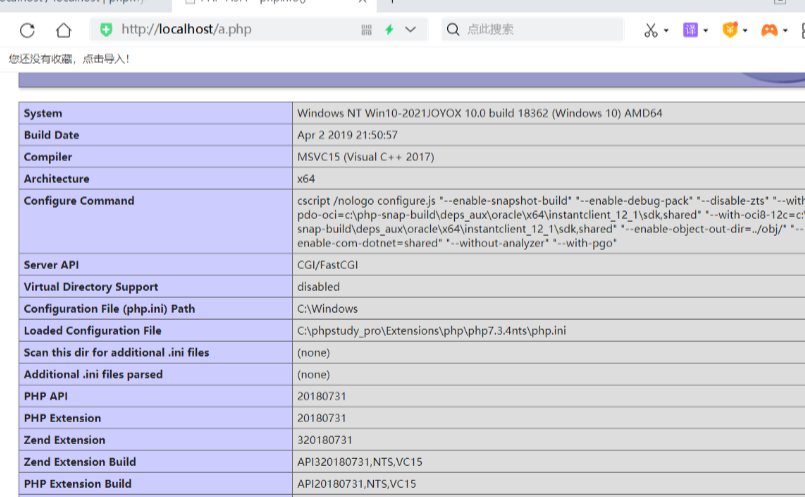
Task: Open the game controller icon
Action: pyautogui.click(x=769, y=30)
